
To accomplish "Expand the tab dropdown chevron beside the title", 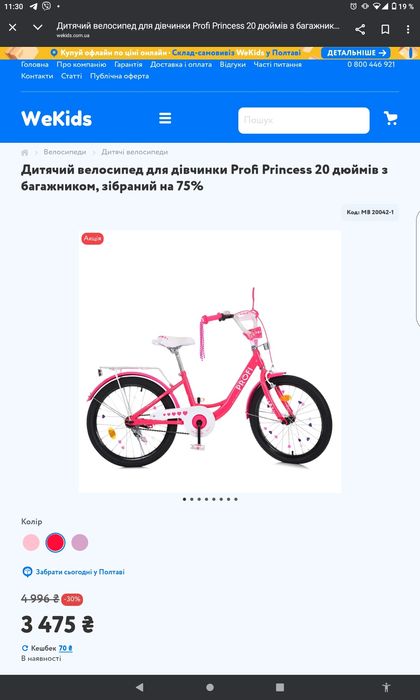I will pos(38,28).
